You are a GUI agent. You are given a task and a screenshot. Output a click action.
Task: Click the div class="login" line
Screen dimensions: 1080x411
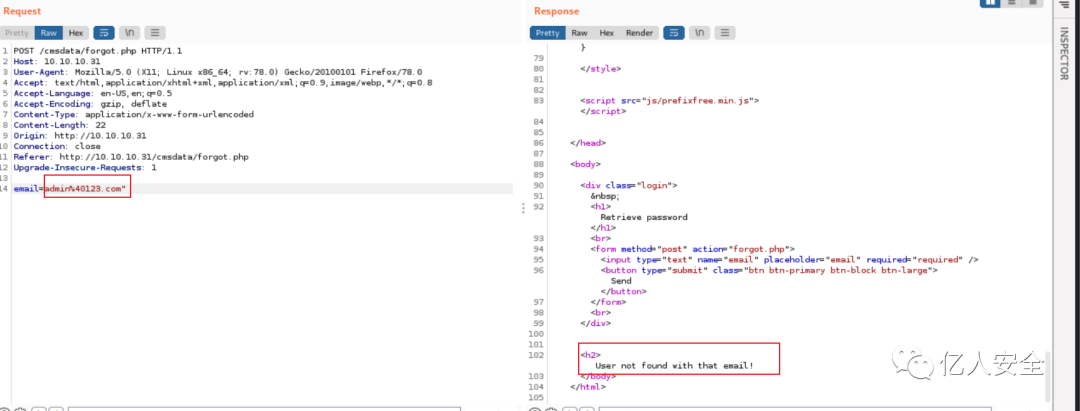pos(630,186)
